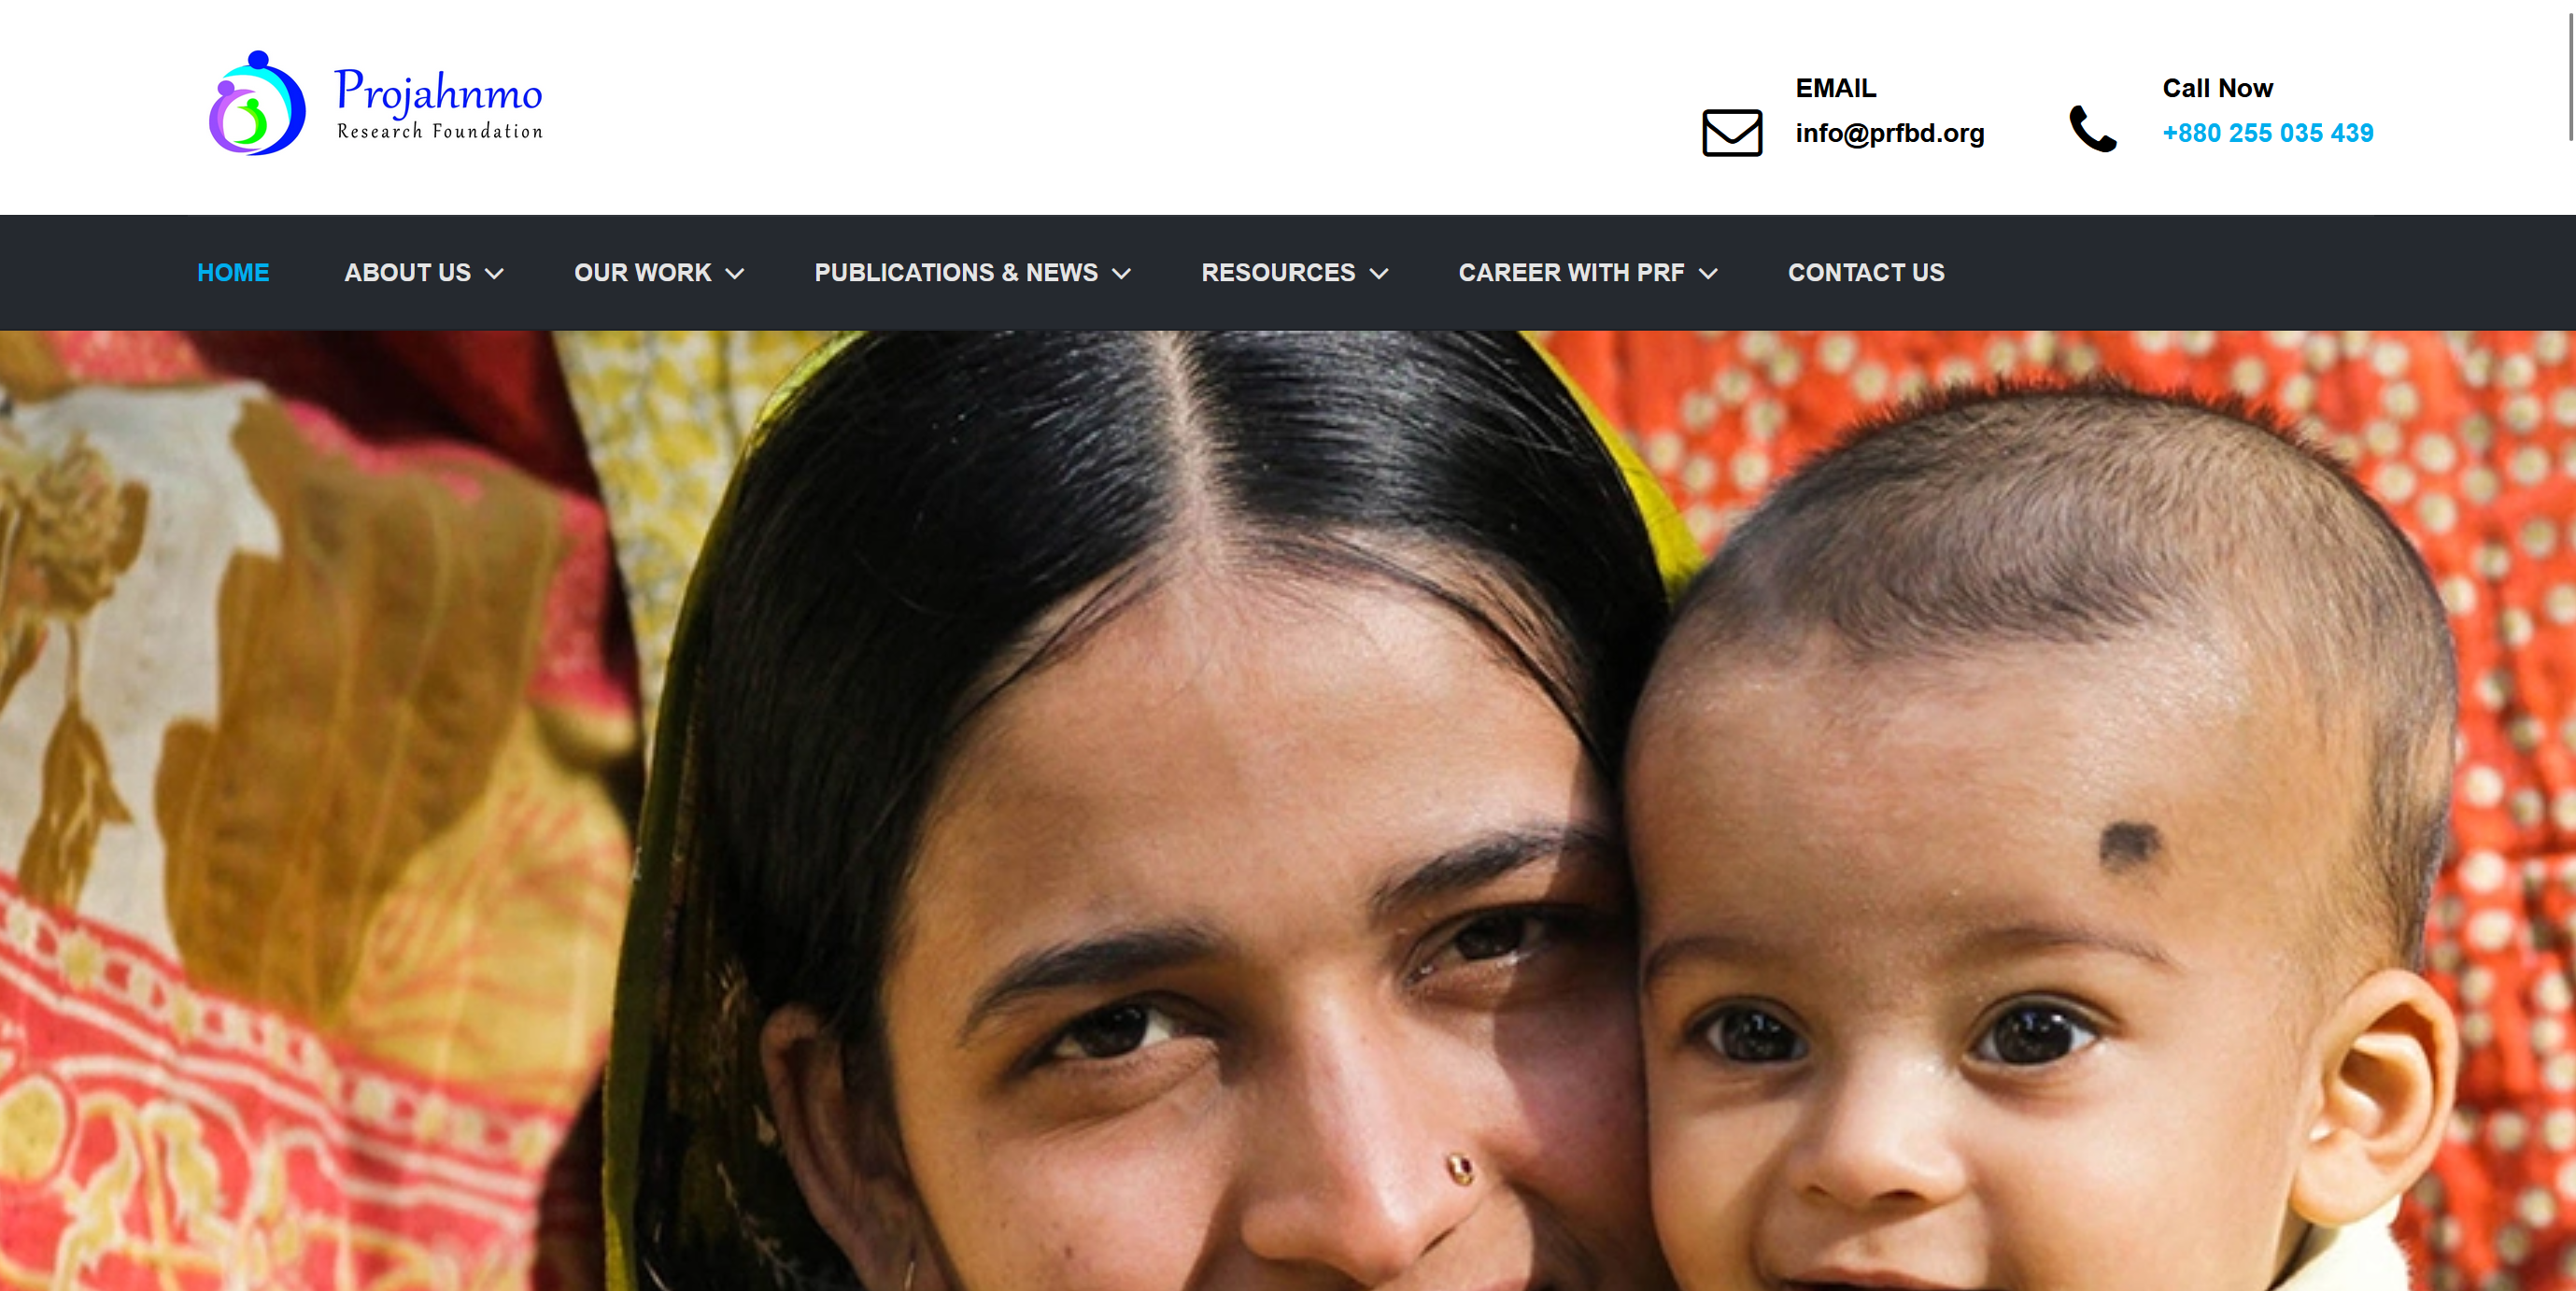Select the Resources menu label
This screenshot has width=2576, height=1291.
(1278, 273)
